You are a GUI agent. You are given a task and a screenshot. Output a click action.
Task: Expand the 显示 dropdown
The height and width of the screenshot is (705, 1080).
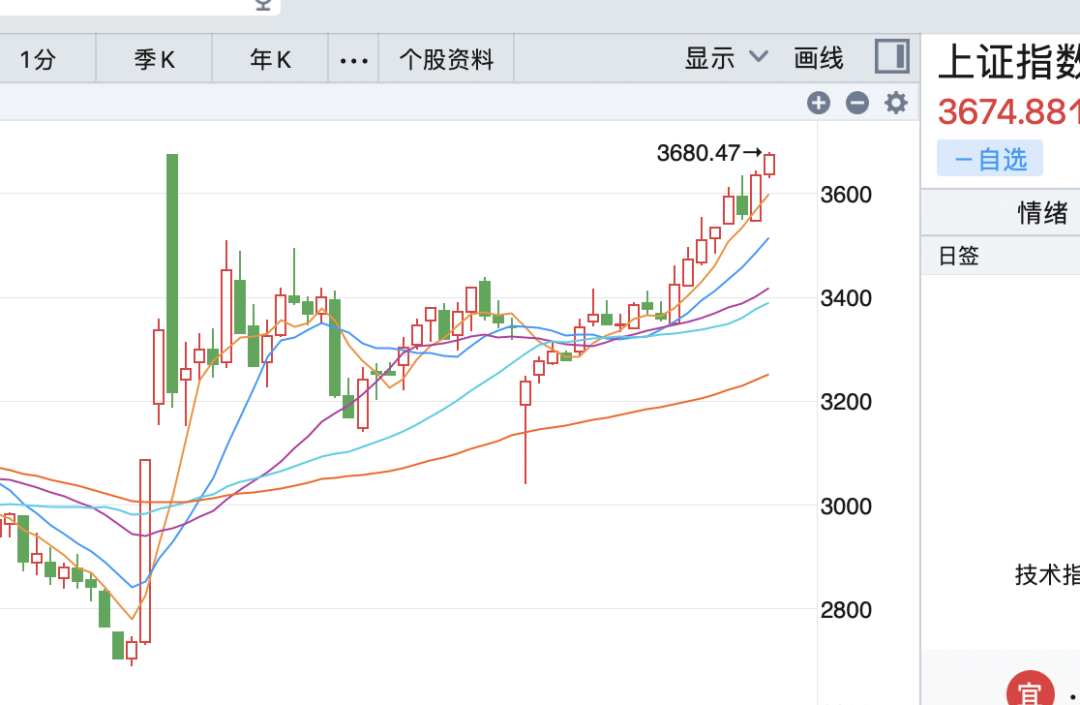pos(726,59)
